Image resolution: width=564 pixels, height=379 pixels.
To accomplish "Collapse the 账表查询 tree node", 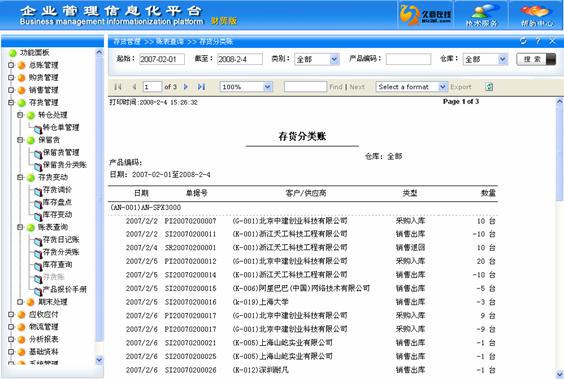I will pos(20,227).
